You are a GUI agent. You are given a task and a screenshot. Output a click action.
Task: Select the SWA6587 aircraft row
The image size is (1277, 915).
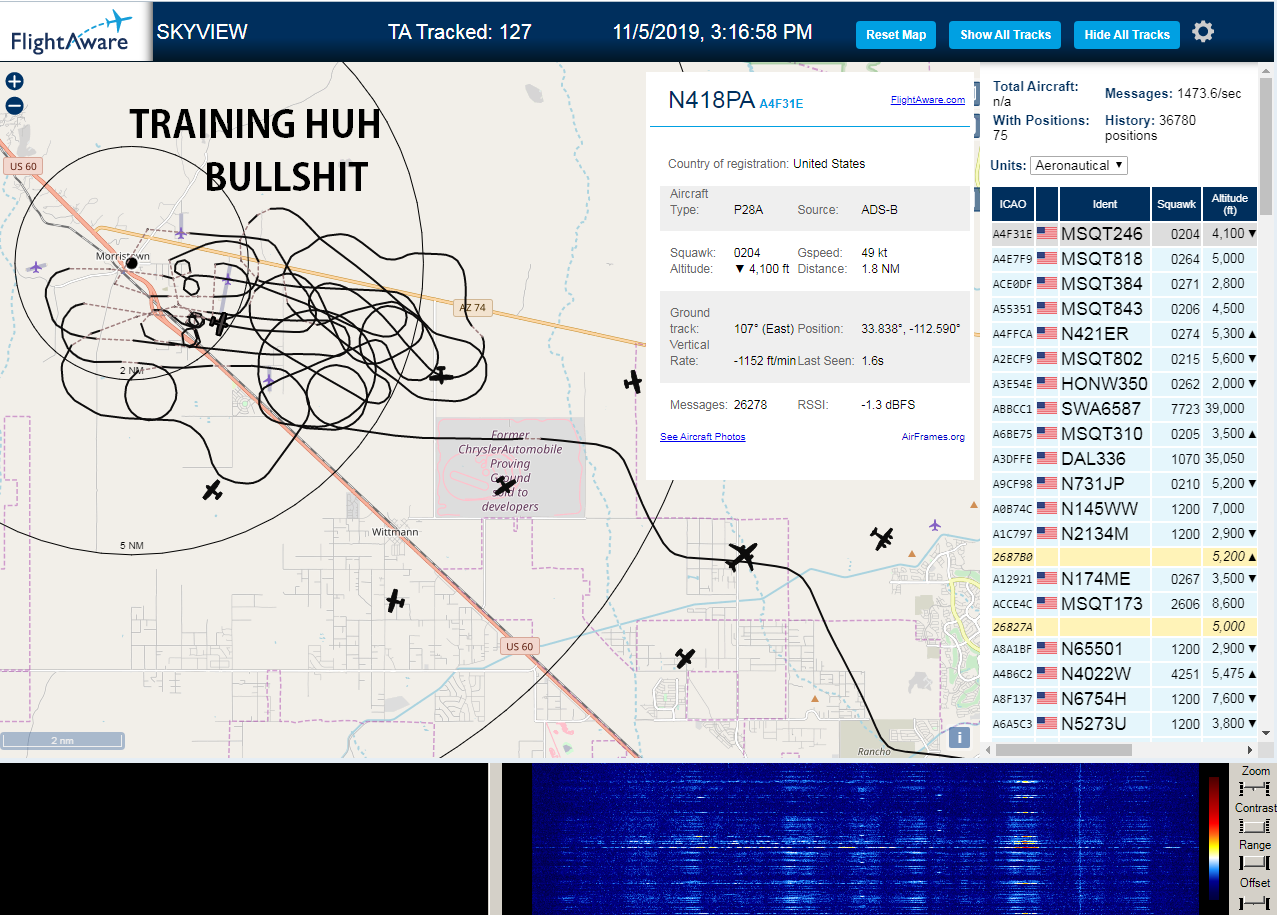pyautogui.click(x=1124, y=409)
